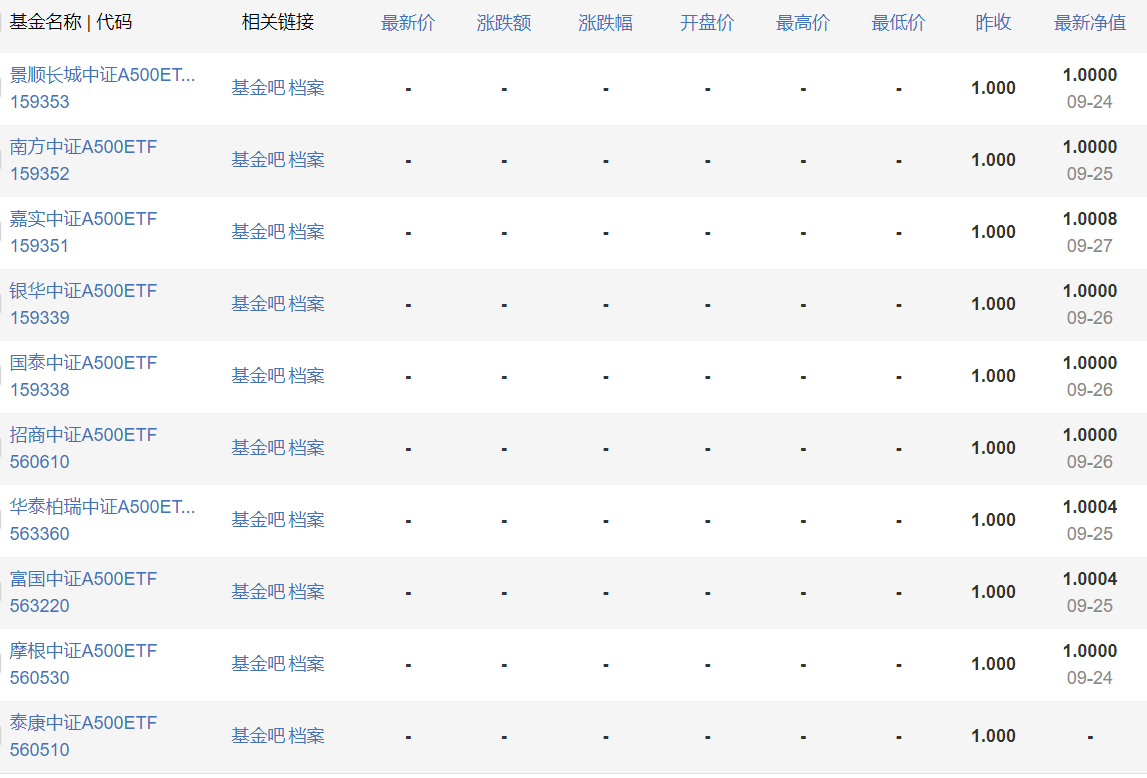Open the 泰康中证A500ETF fund name link
This screenshot has width=1147, height=778.
click(x=83, y=723)
